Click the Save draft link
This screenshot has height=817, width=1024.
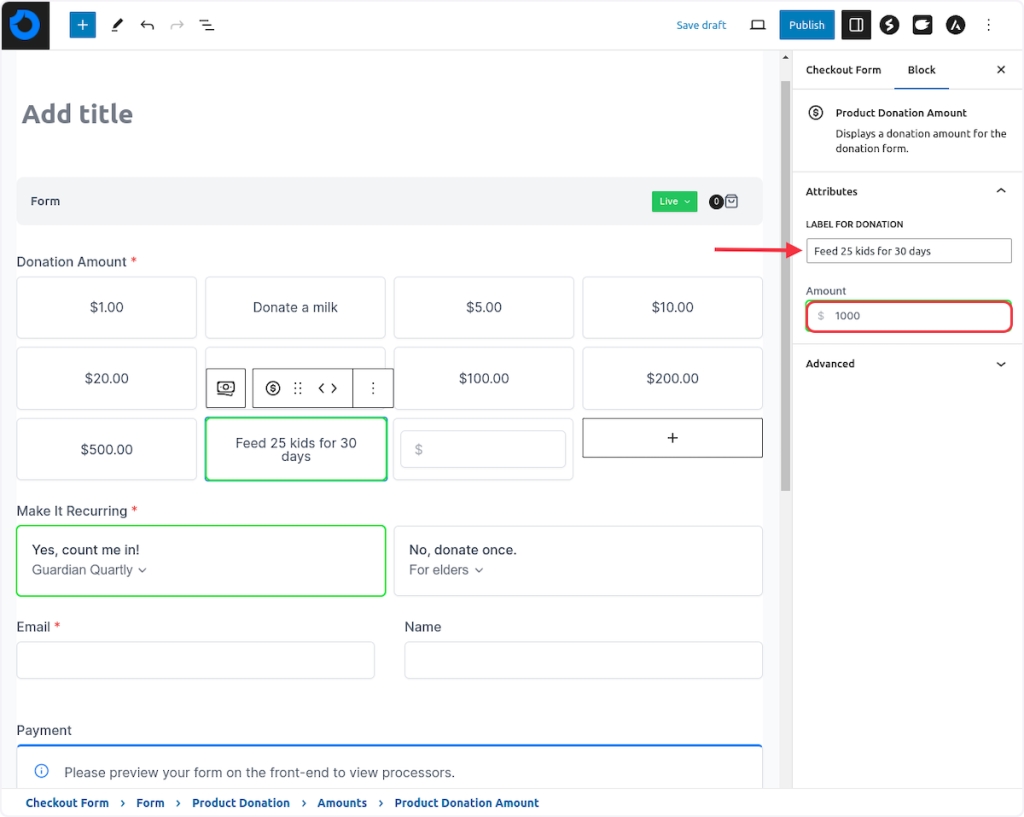click(701, 25)
